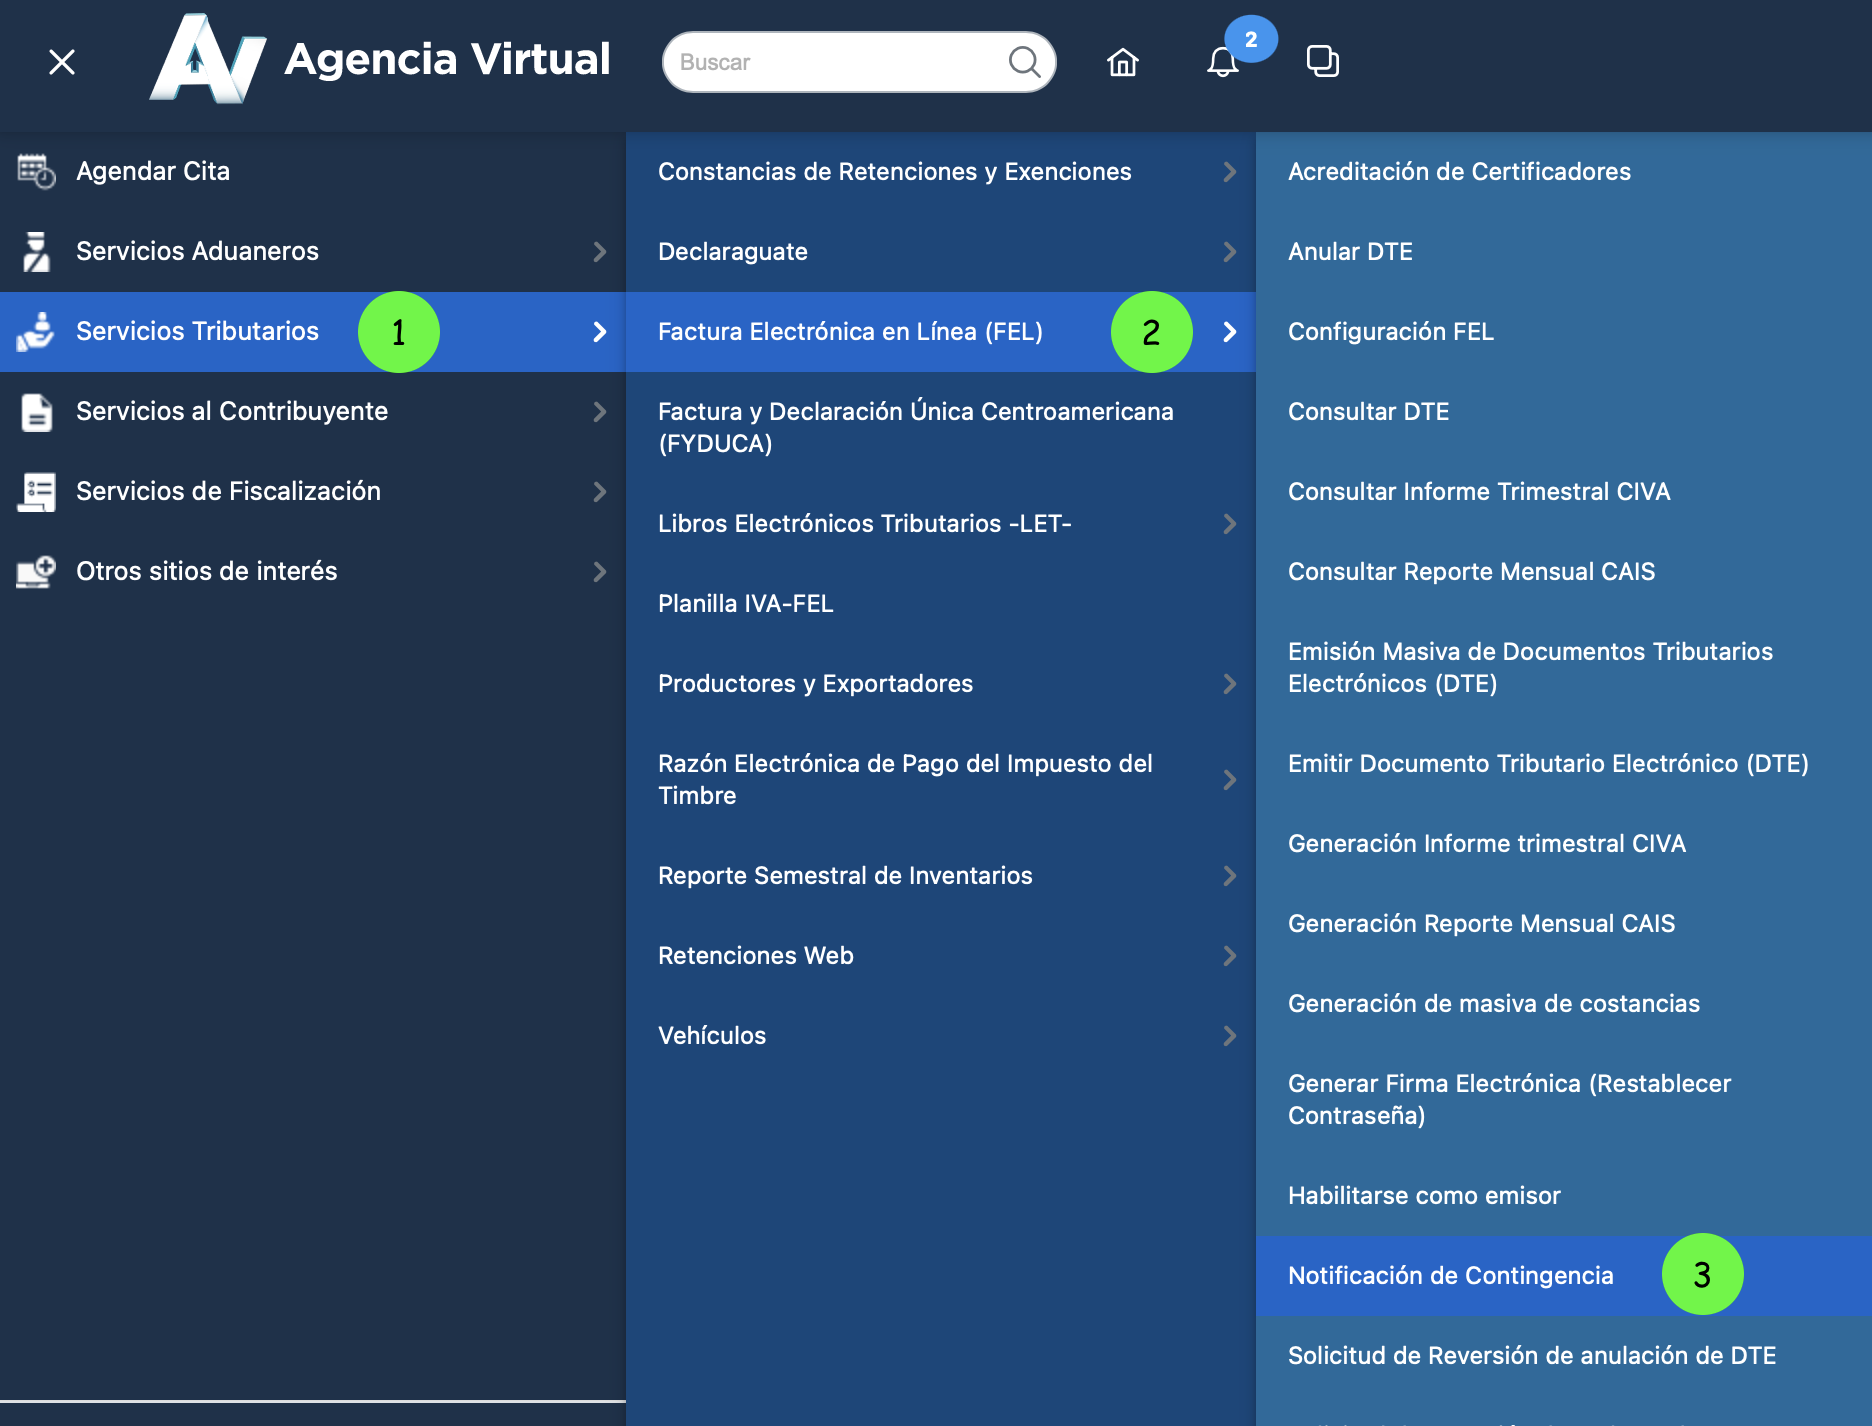
Task: Open Vehículos menu entry
Action: (941, 1035)
